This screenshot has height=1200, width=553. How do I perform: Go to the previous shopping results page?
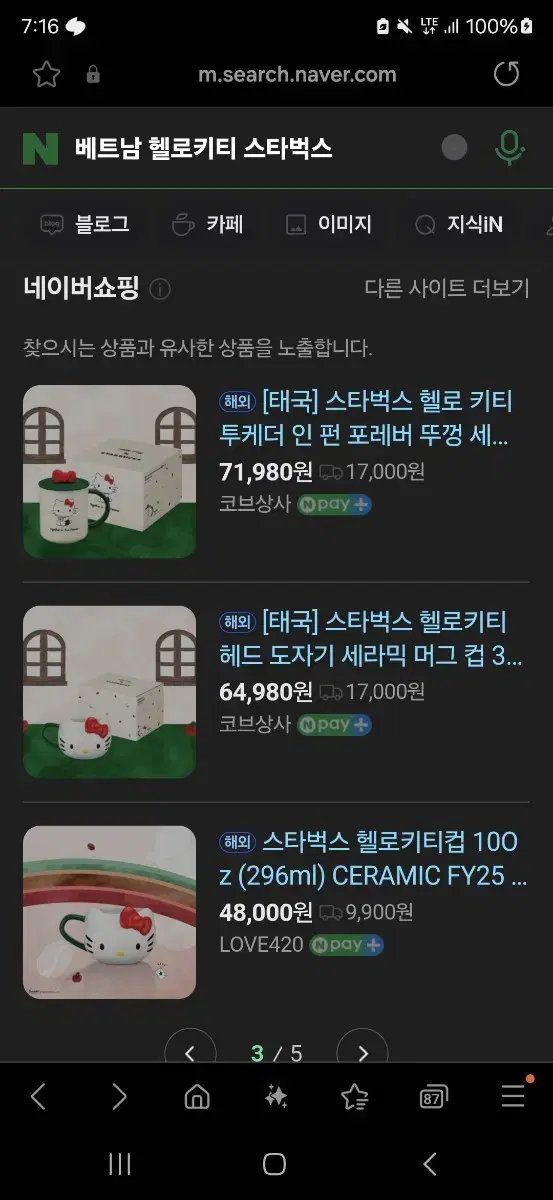190,1052
